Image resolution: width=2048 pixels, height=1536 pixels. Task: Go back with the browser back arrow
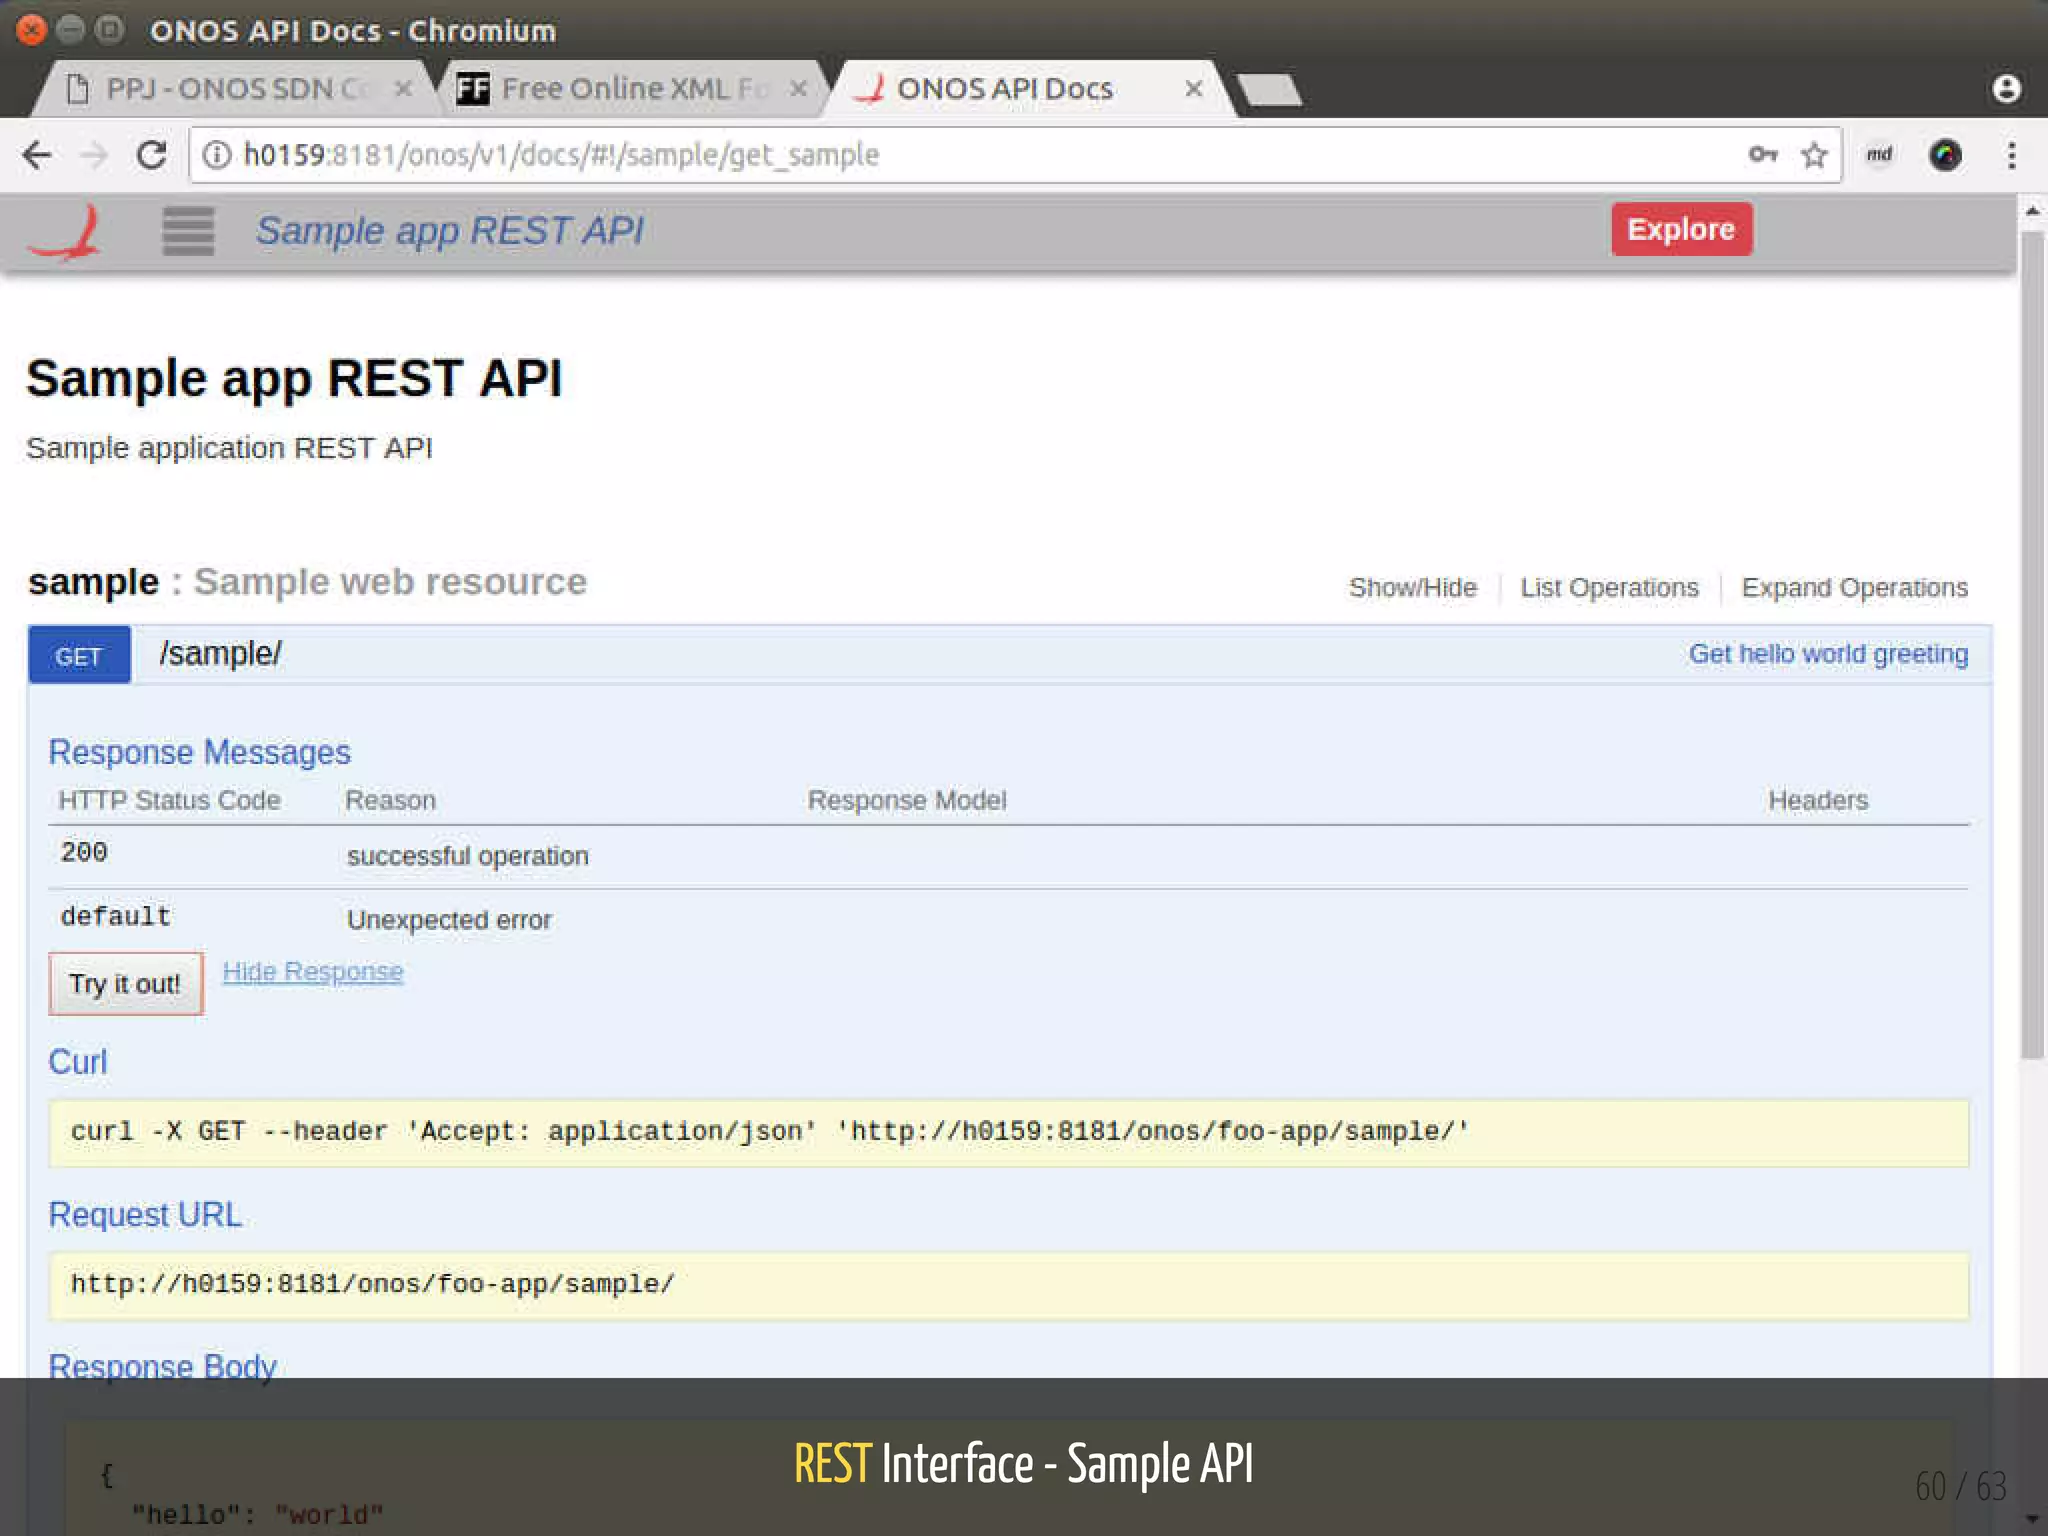click(x=37, y=155)
